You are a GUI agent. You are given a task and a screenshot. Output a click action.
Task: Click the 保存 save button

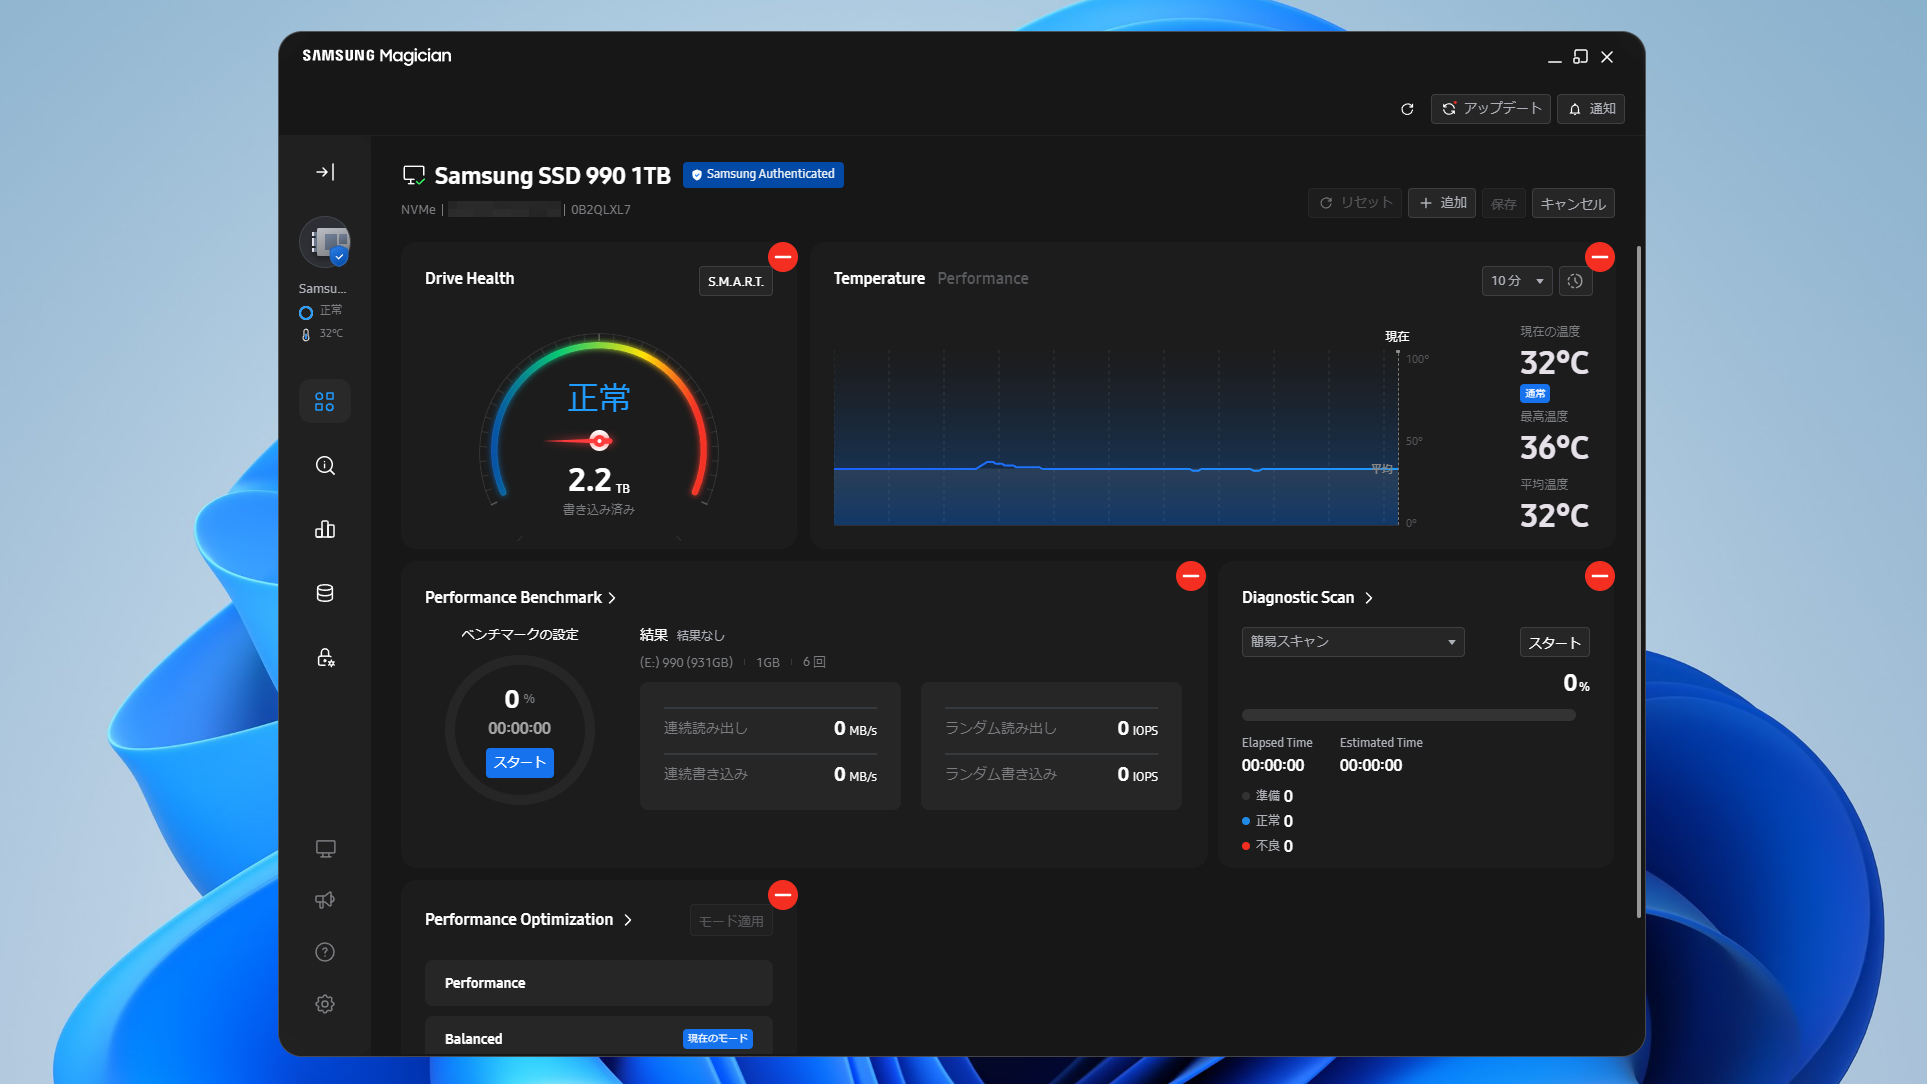coord(1504,203)
